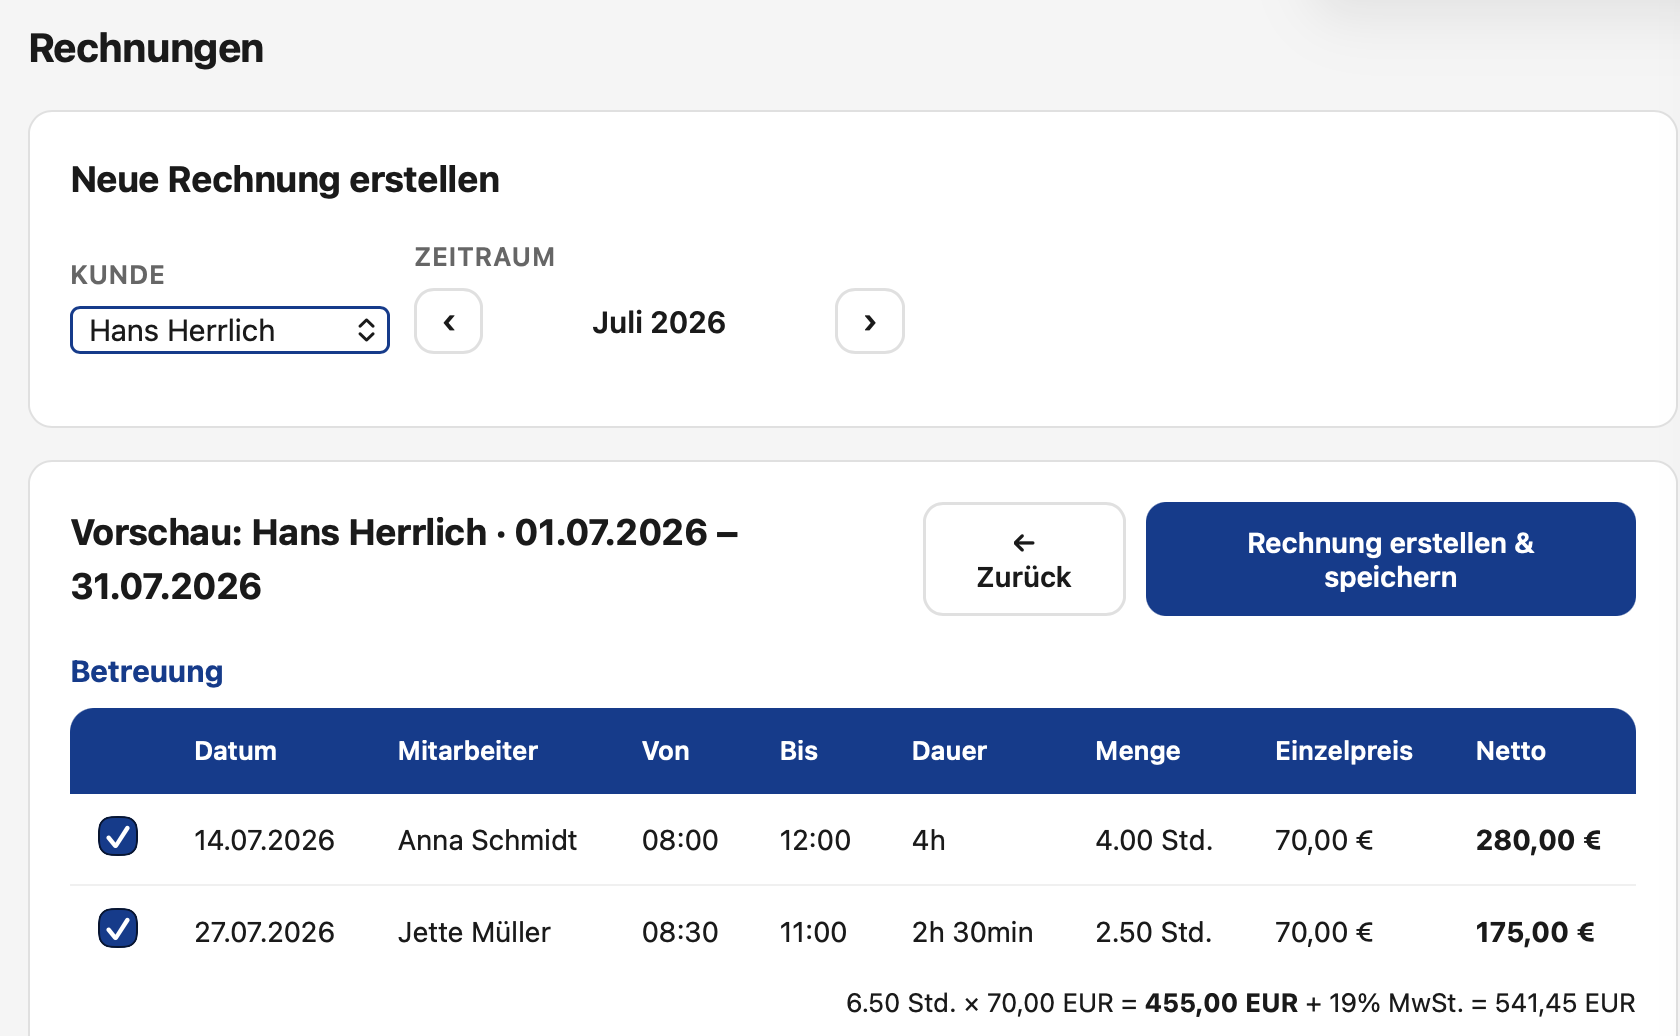Image resolution: width=1680 pixels, height=1036 pixels.
Task: Click the Vorschau Hans Herrlich heading
Action: (x=405, y=559)
